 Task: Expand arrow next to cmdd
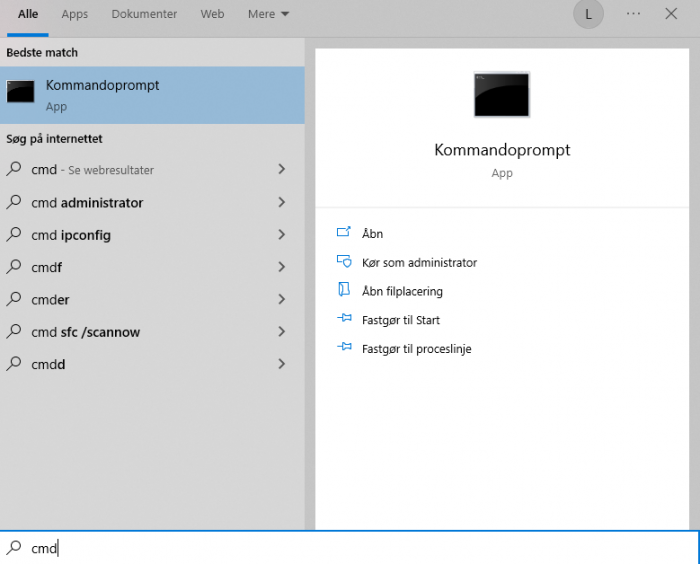[282, 364]
